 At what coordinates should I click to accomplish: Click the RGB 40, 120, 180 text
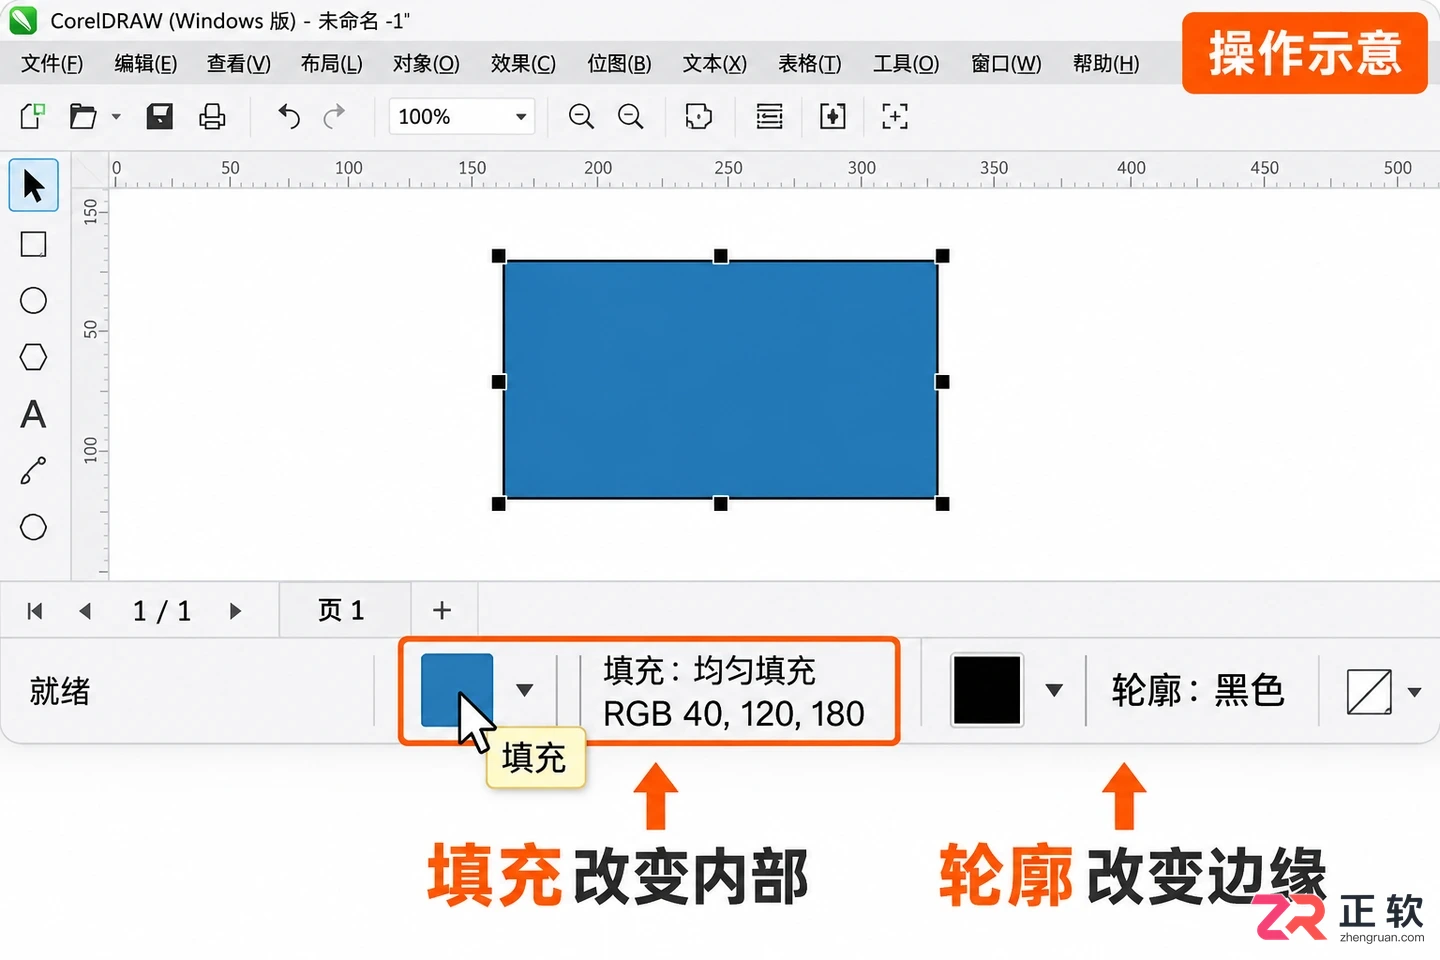[734, 714]
